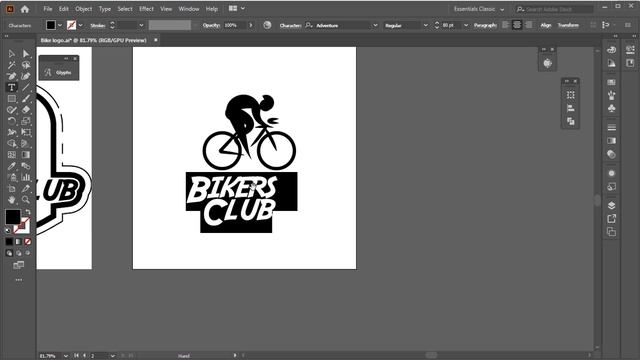
Task: Select the Free Transform tool
Action: pyautogui.click(x=26, y=132)
